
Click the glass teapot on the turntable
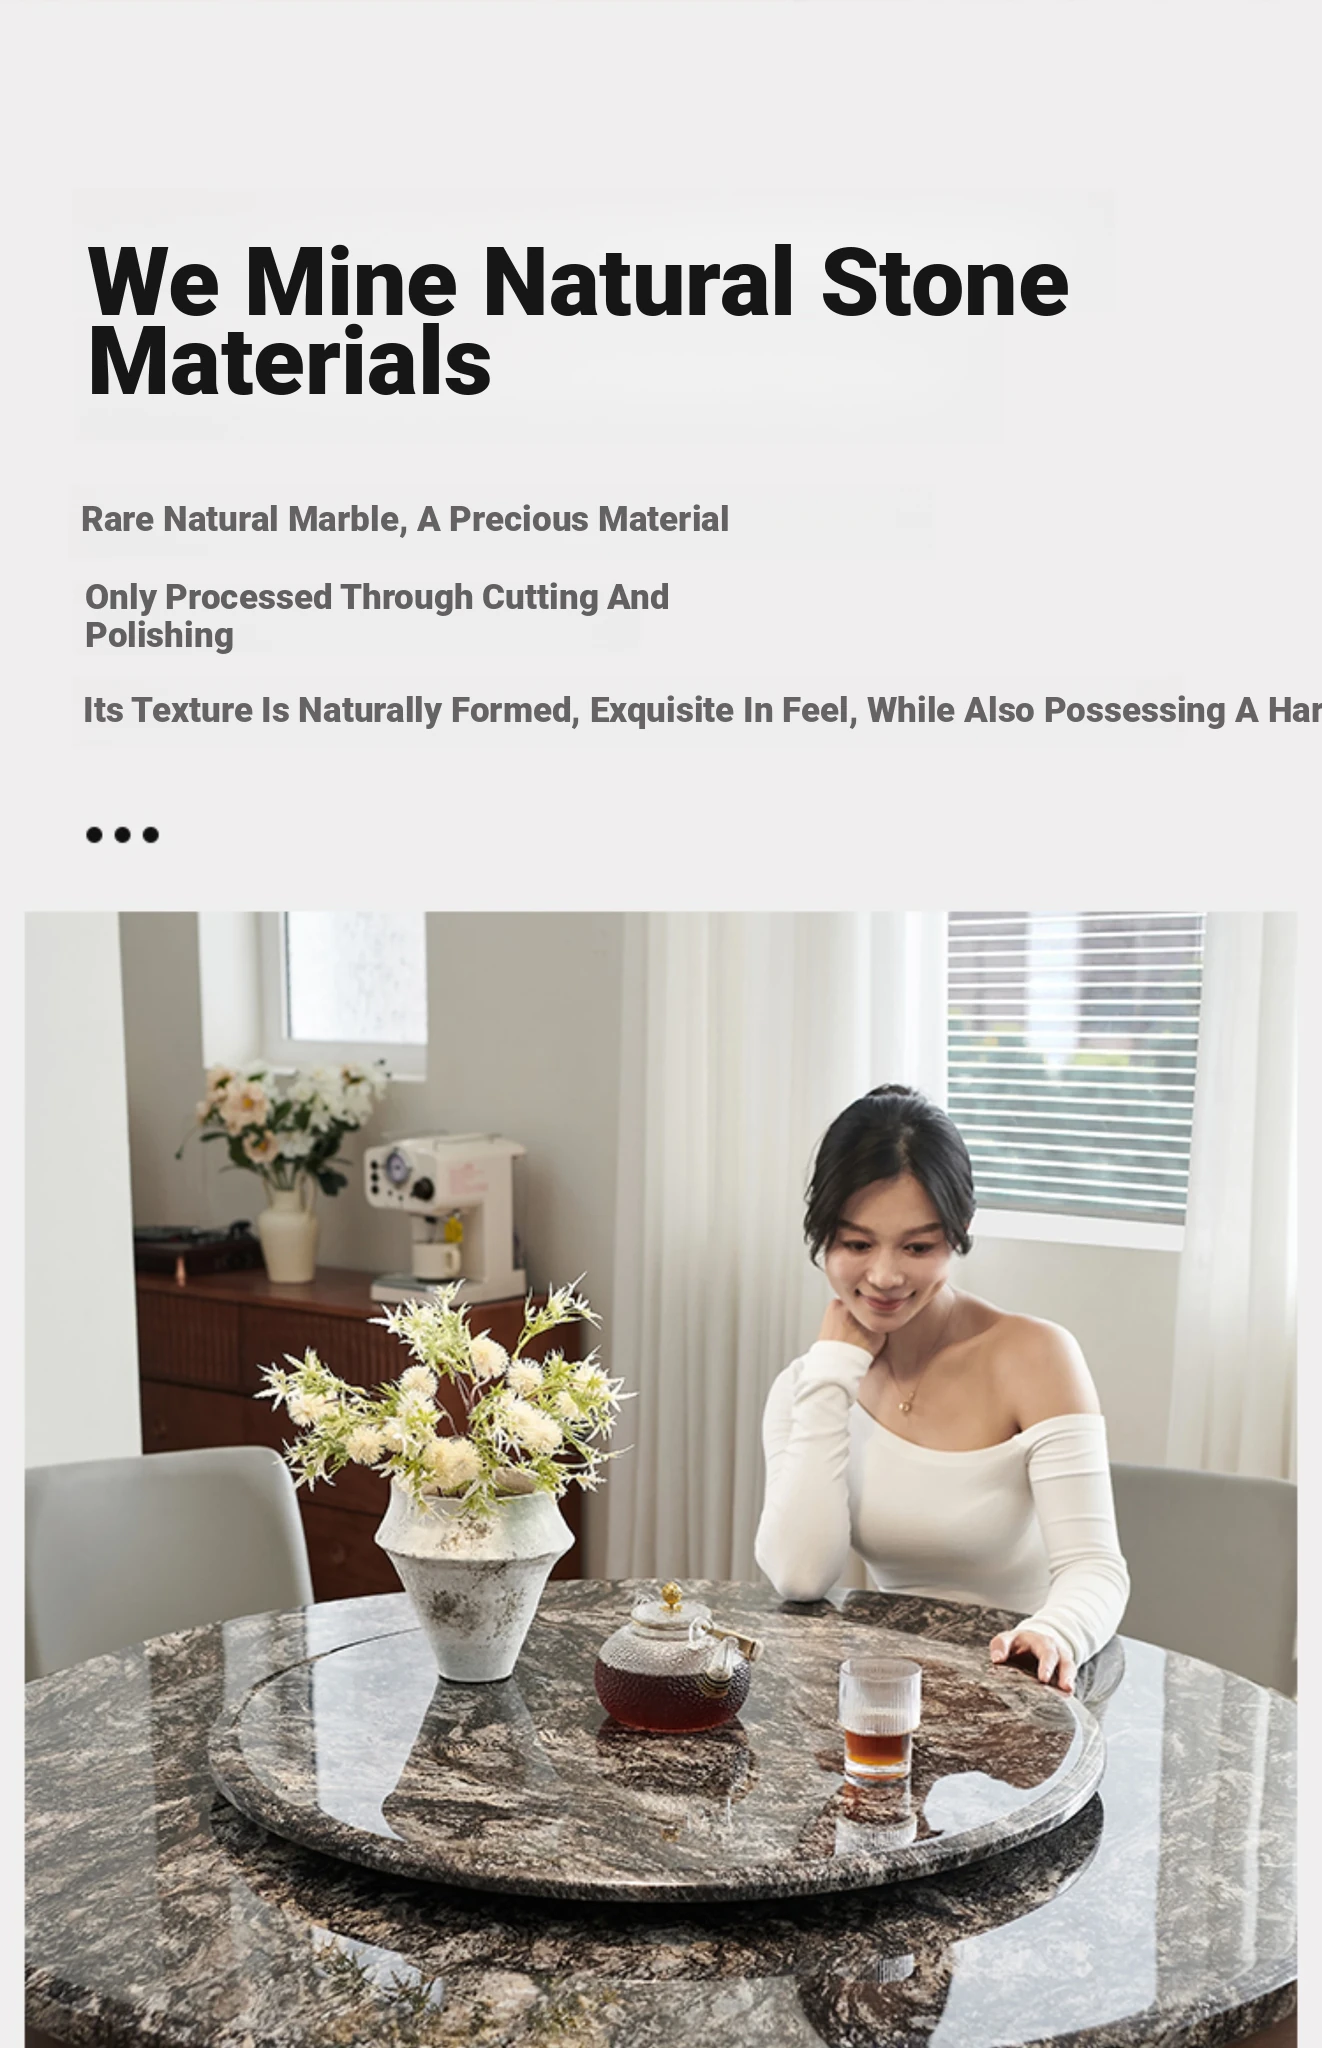tap(674, 1659)
